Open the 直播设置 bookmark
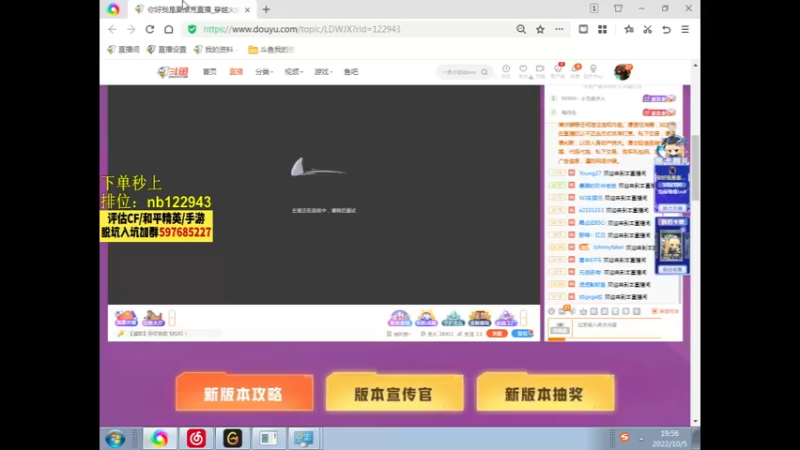The height and width of the screenshot is (450, 800). 166,49
